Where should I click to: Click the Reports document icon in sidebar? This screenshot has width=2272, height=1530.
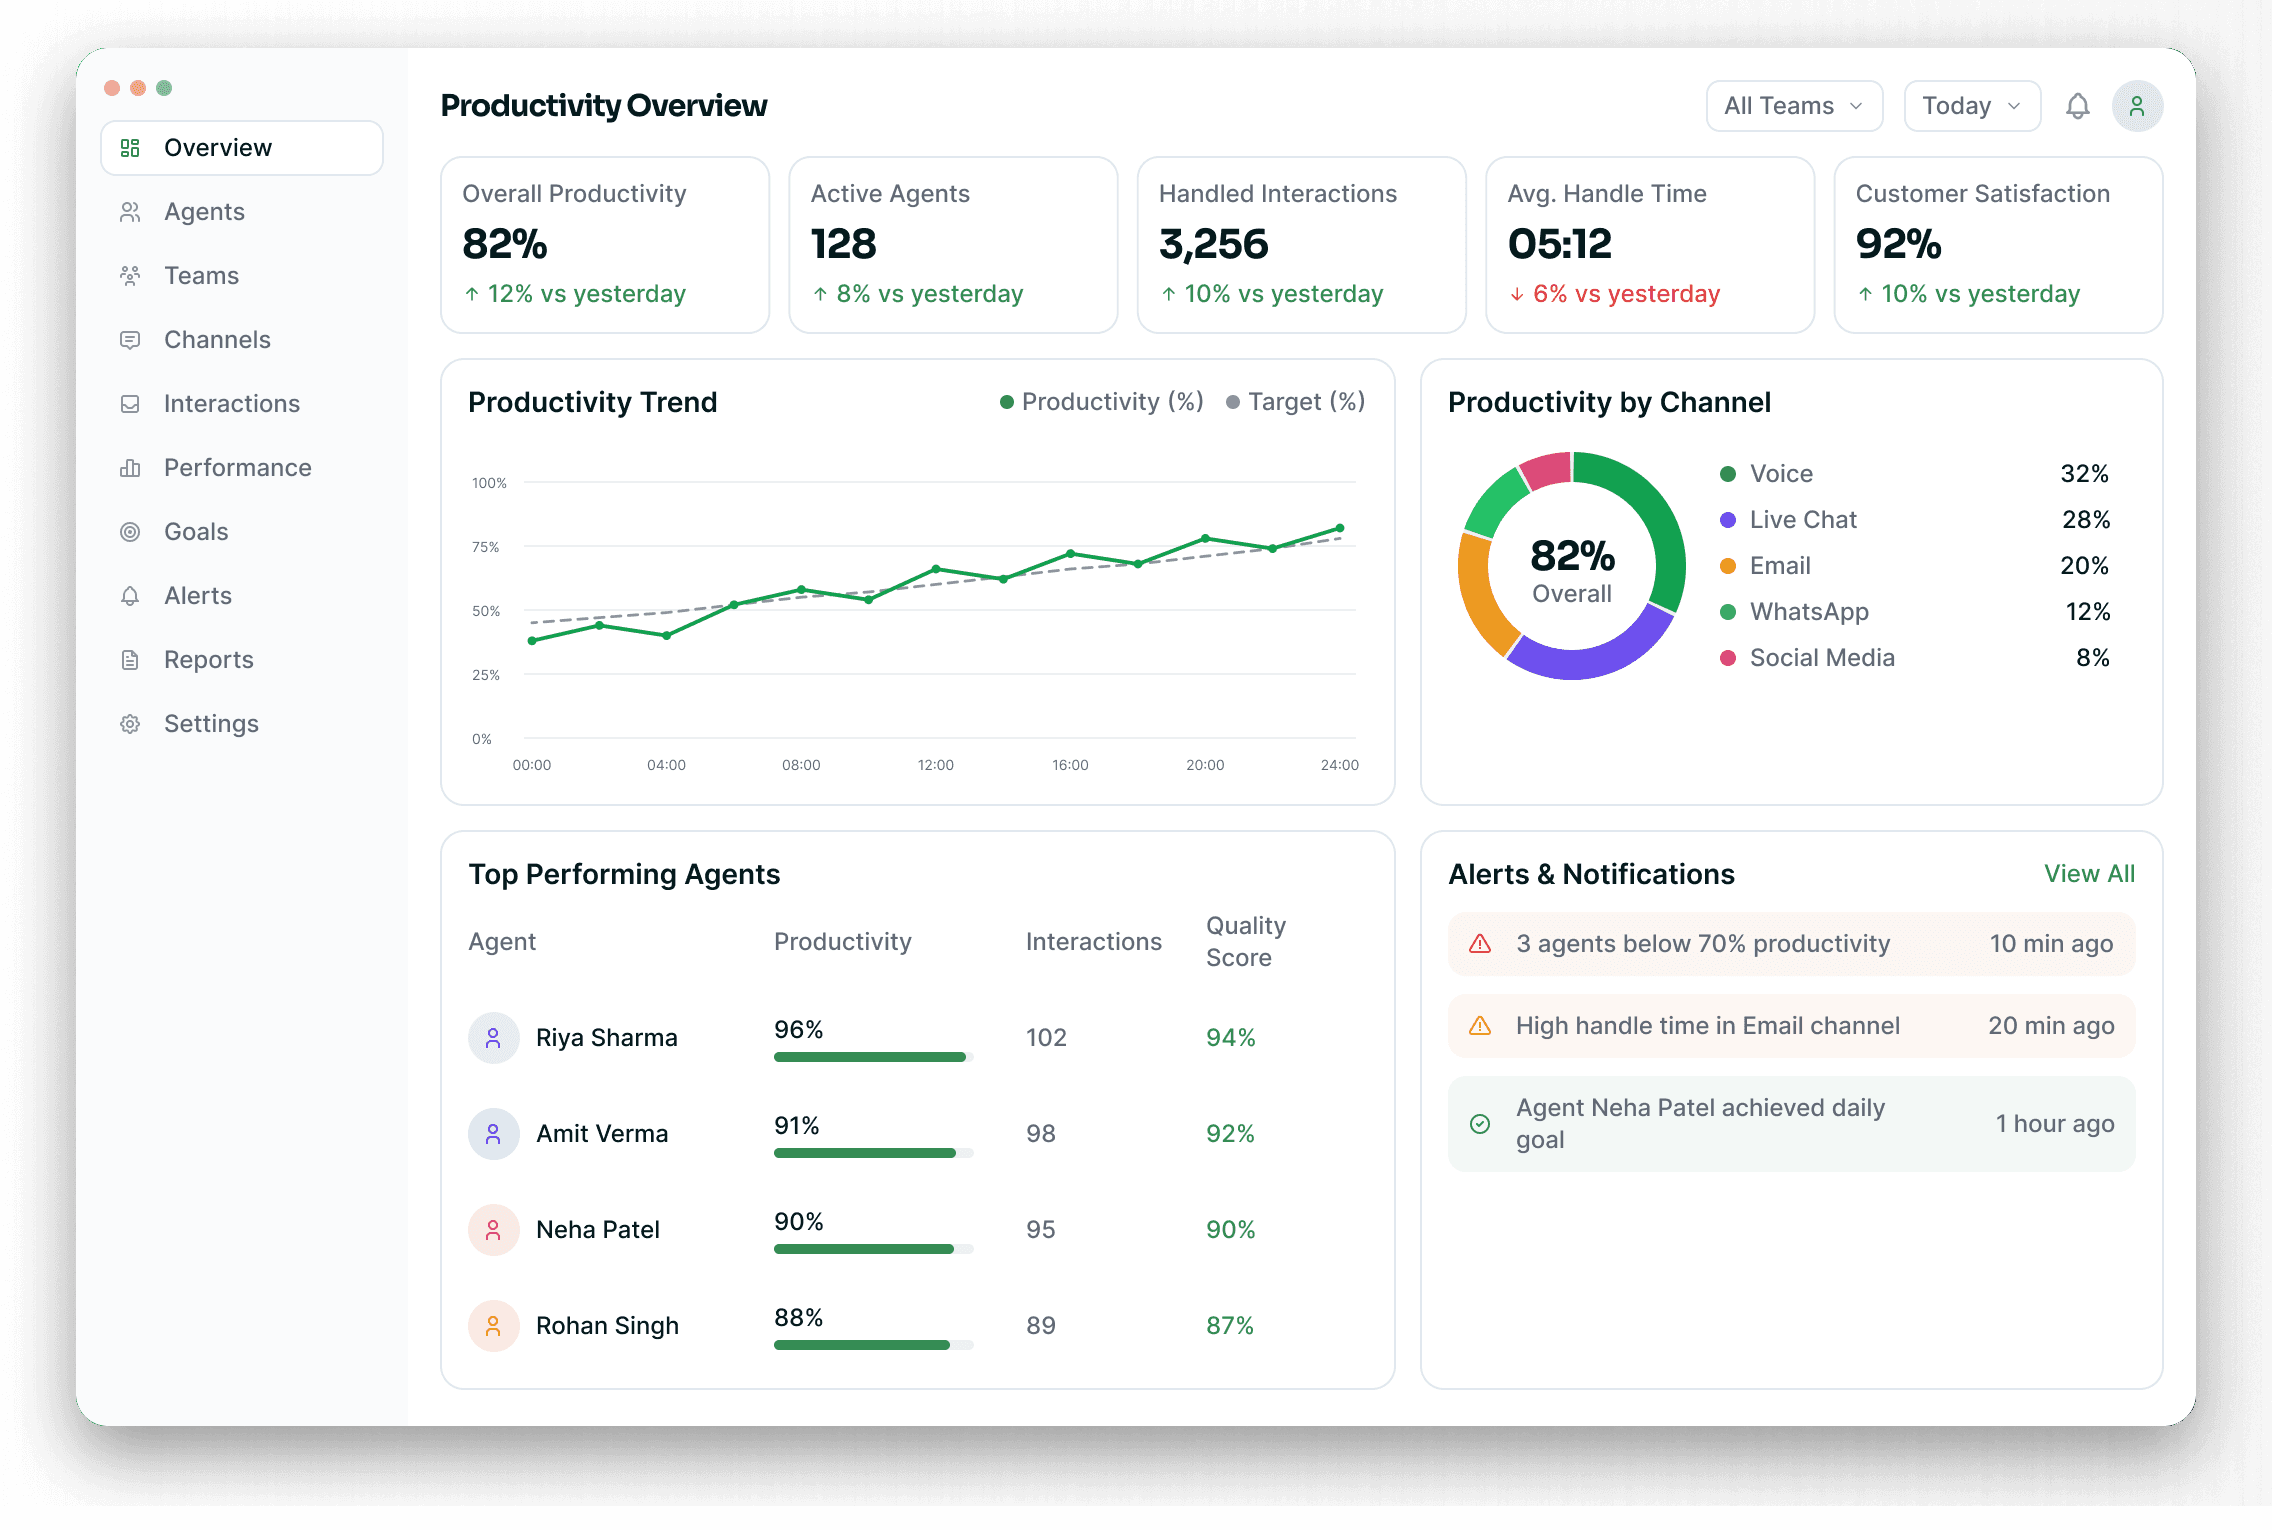click(130, 660)
